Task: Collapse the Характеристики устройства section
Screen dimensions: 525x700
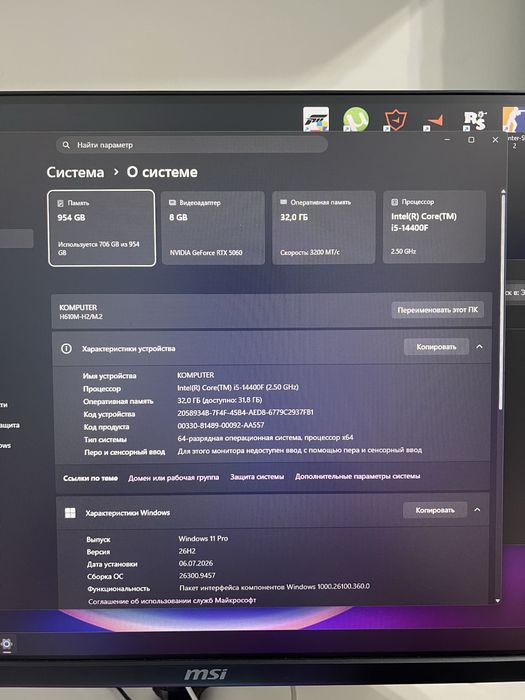Action: tap(479, 347)
